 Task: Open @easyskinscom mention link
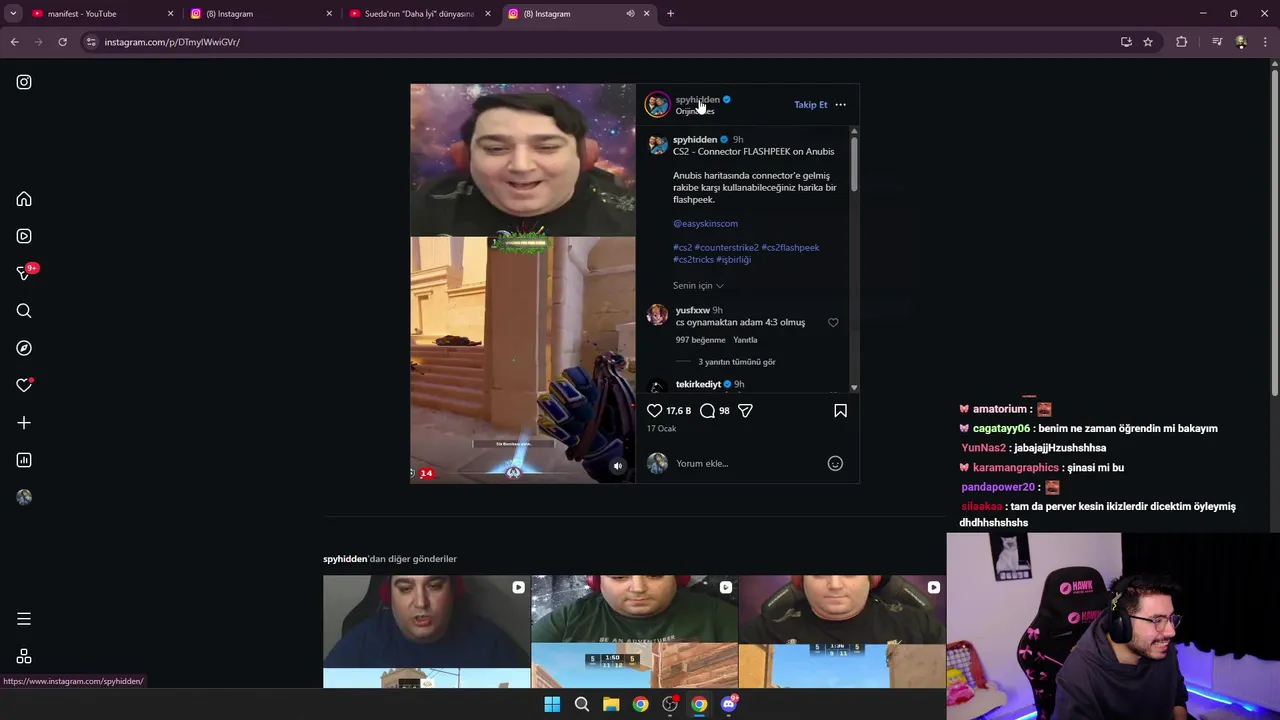pyautogui.click(x=705, y=223)
